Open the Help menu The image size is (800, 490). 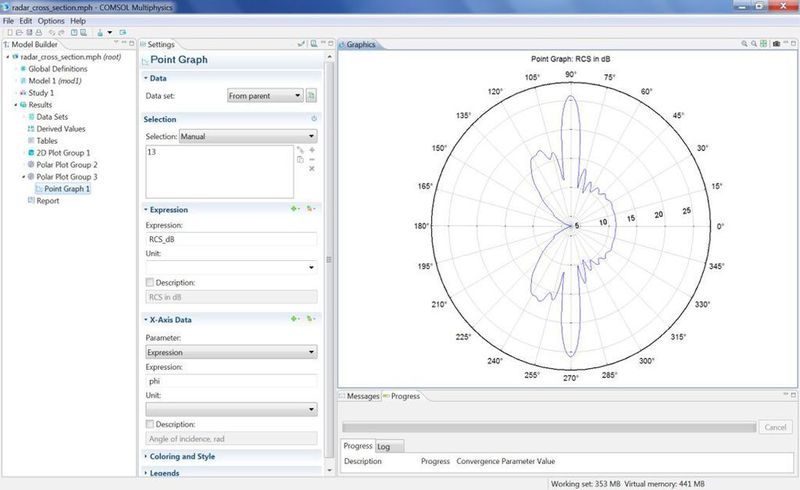pyautogui.click(x=78, y=21)
